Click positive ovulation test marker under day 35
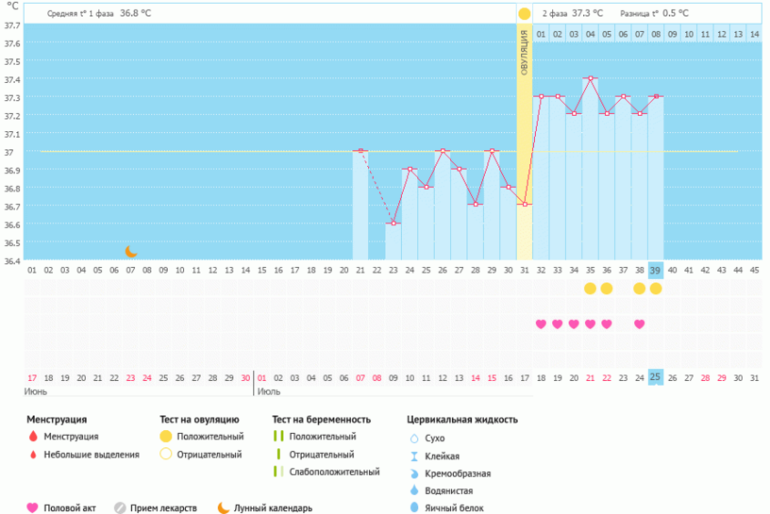 coord(590,289)
